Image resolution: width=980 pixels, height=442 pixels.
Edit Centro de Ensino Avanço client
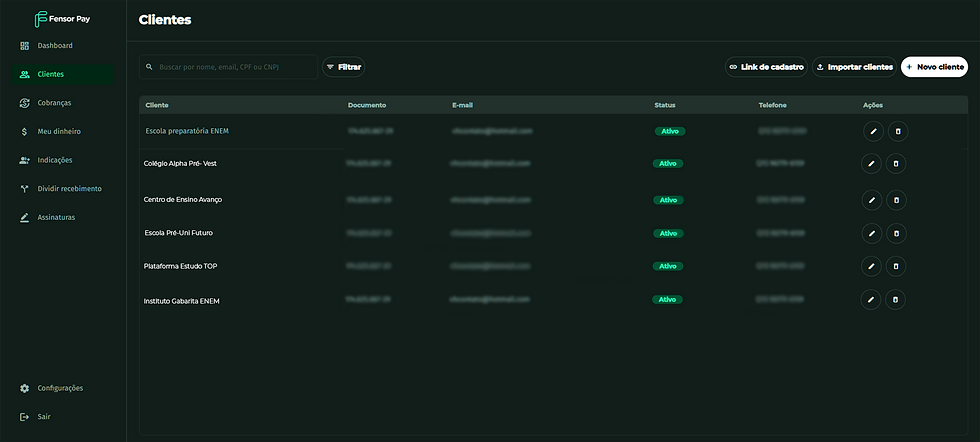(872, 200)
